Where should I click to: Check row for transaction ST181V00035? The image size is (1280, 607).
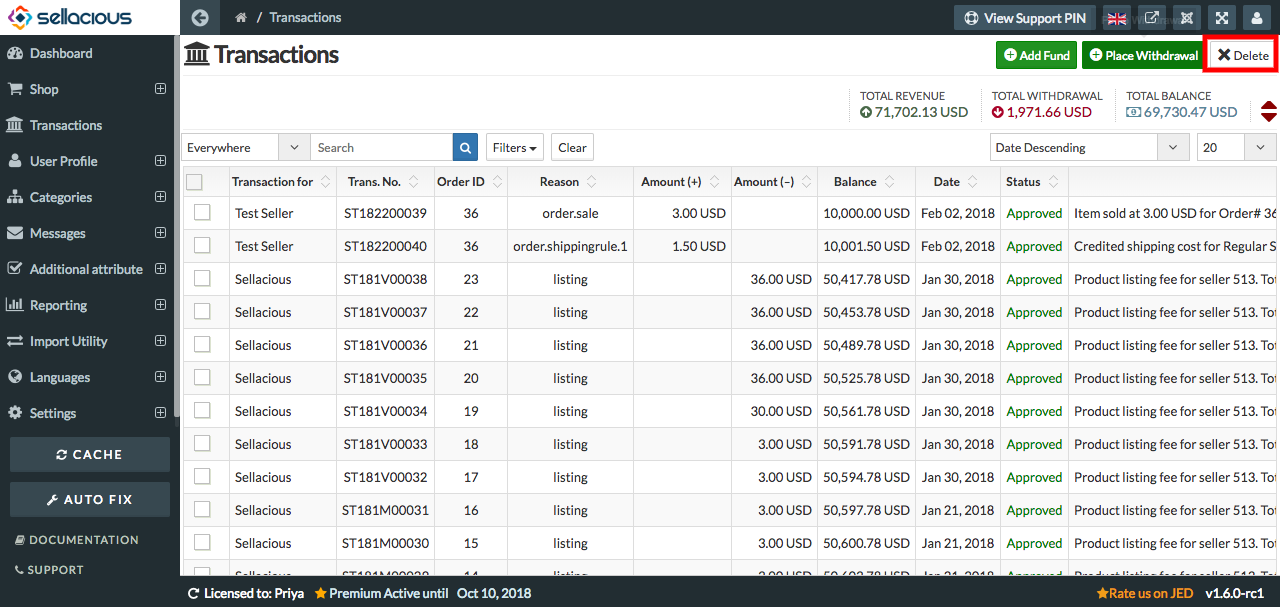pyautogui.click(x=202, y=377)
